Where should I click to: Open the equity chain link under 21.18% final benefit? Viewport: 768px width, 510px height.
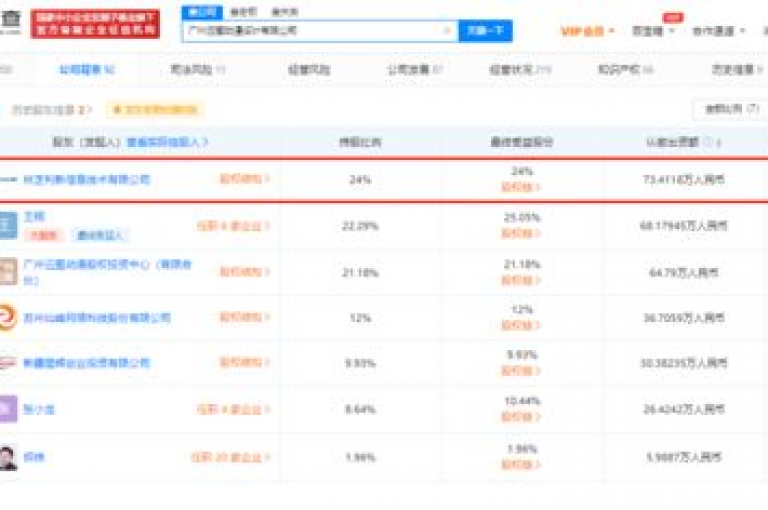[x=521, y=280]
